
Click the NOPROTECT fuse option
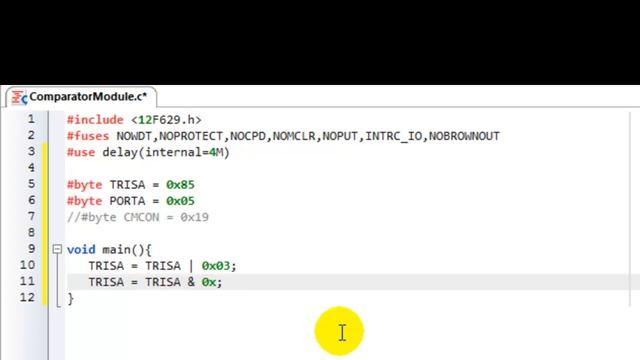point(191,136)
